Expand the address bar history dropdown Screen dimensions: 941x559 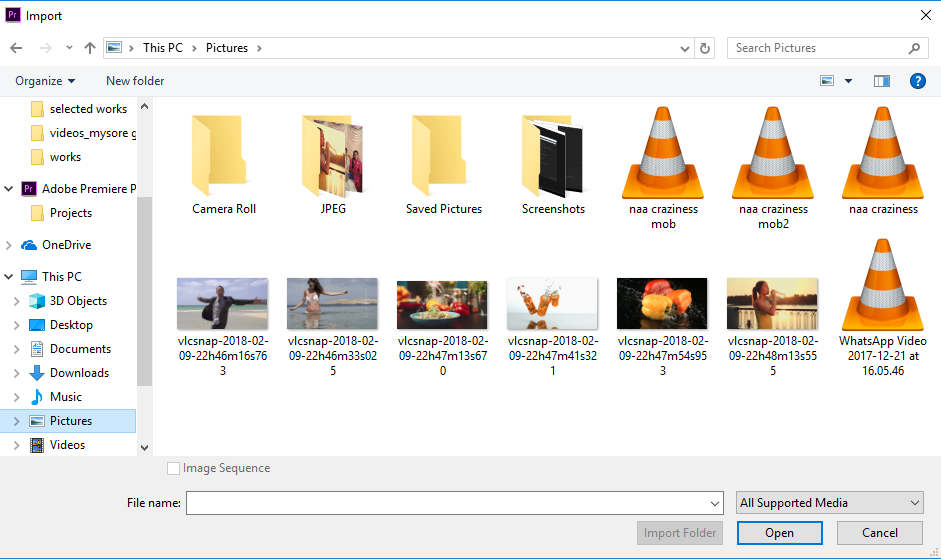click(x=685, y=49)
